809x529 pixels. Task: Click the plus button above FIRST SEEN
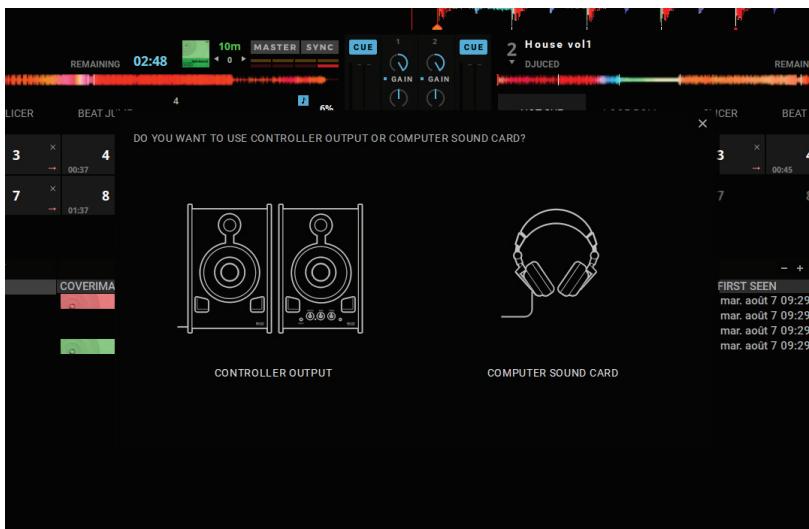coord(800,268)
